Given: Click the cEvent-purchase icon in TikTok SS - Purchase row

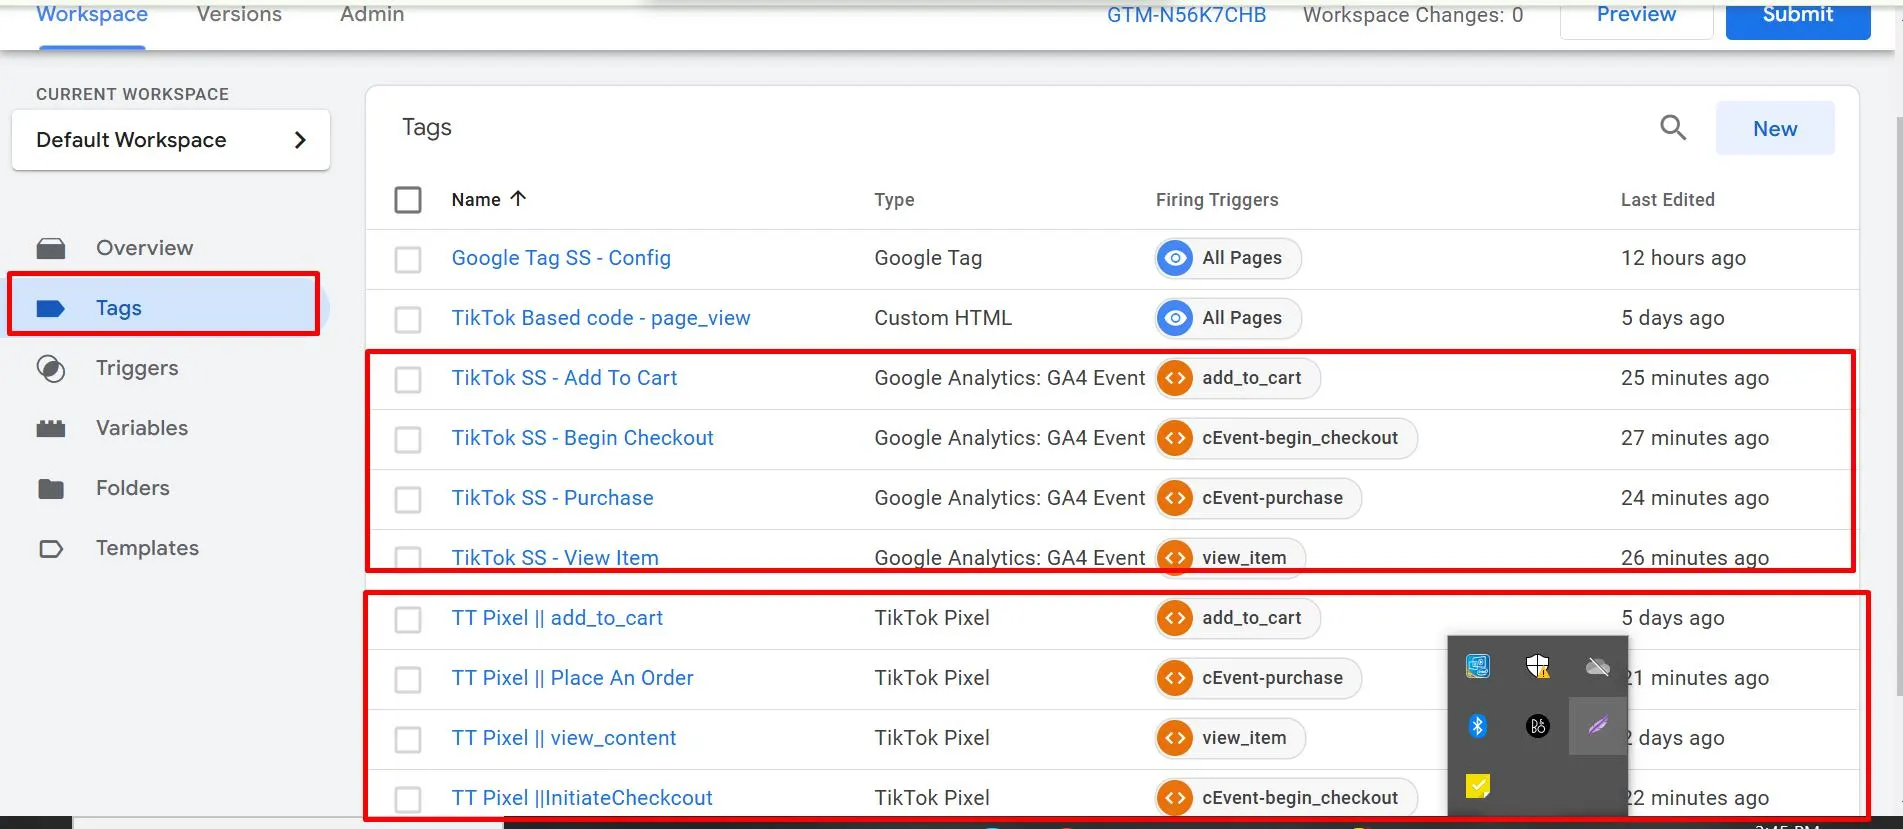Looking at the screenshot, I should (1175, 498).
